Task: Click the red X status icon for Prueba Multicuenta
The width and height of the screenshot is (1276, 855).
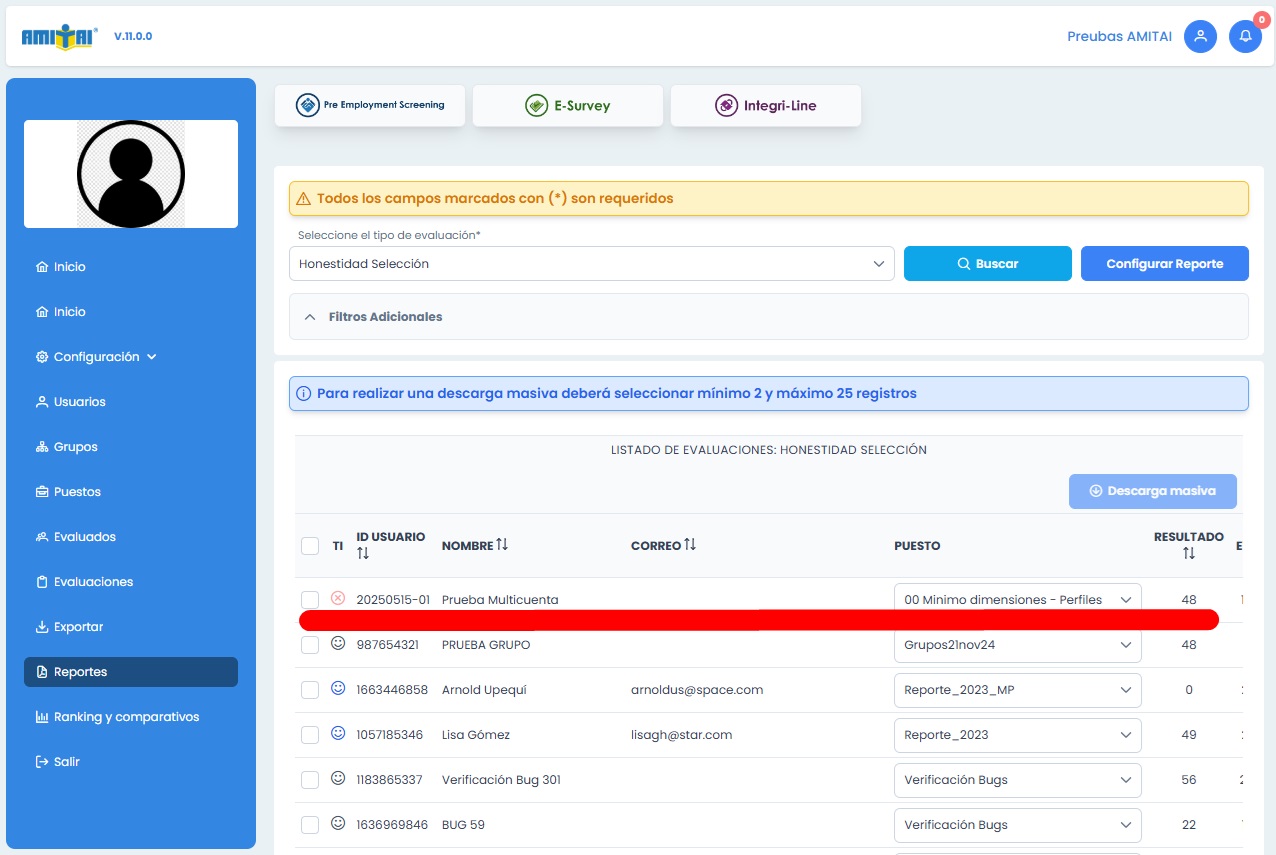Action: 338,598
